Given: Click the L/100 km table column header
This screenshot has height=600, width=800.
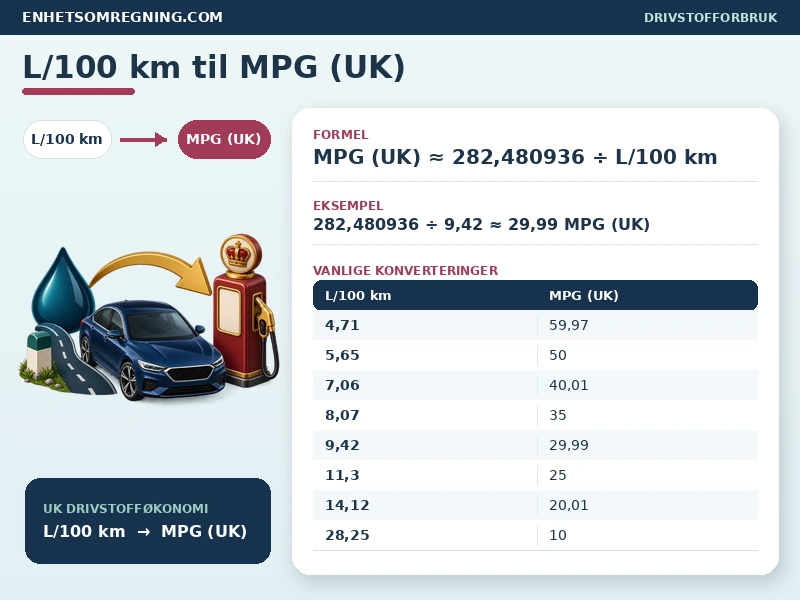Looking at the screenshot, I should pos(358,295).
